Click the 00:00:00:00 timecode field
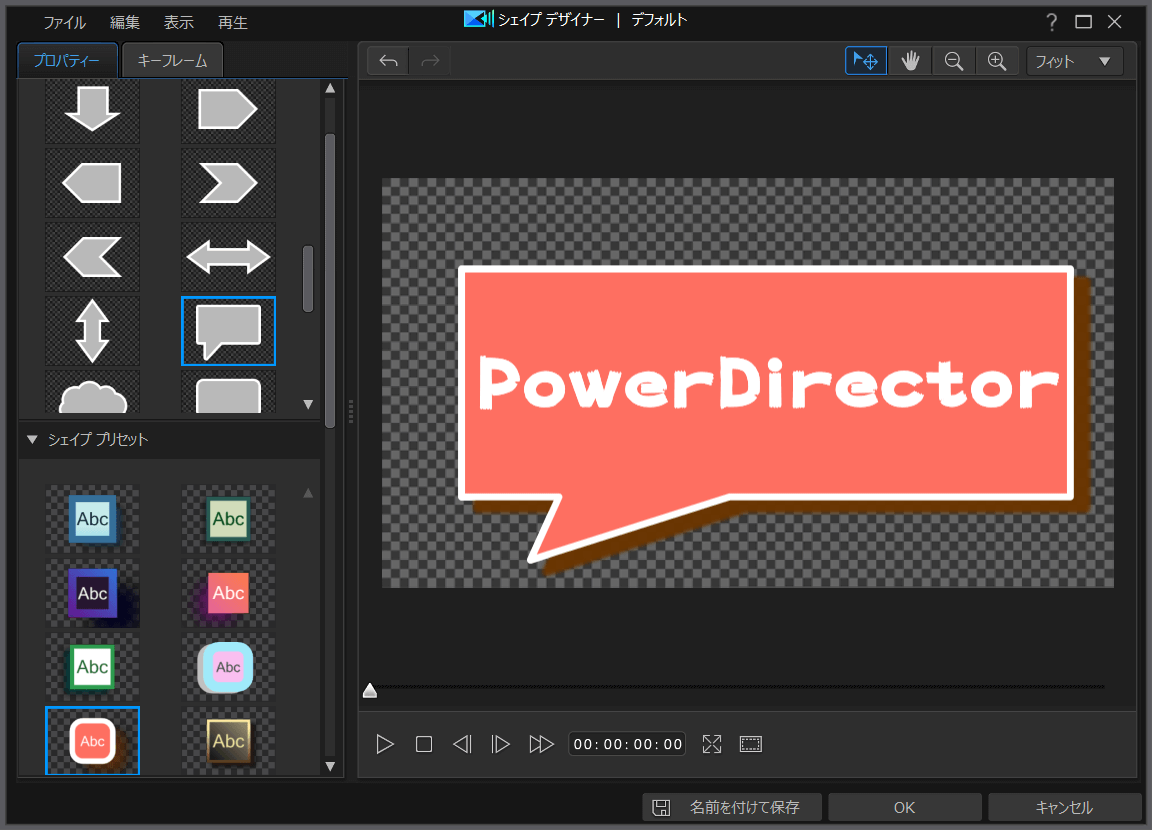The image size is (1152, 830). pos(627,744)
